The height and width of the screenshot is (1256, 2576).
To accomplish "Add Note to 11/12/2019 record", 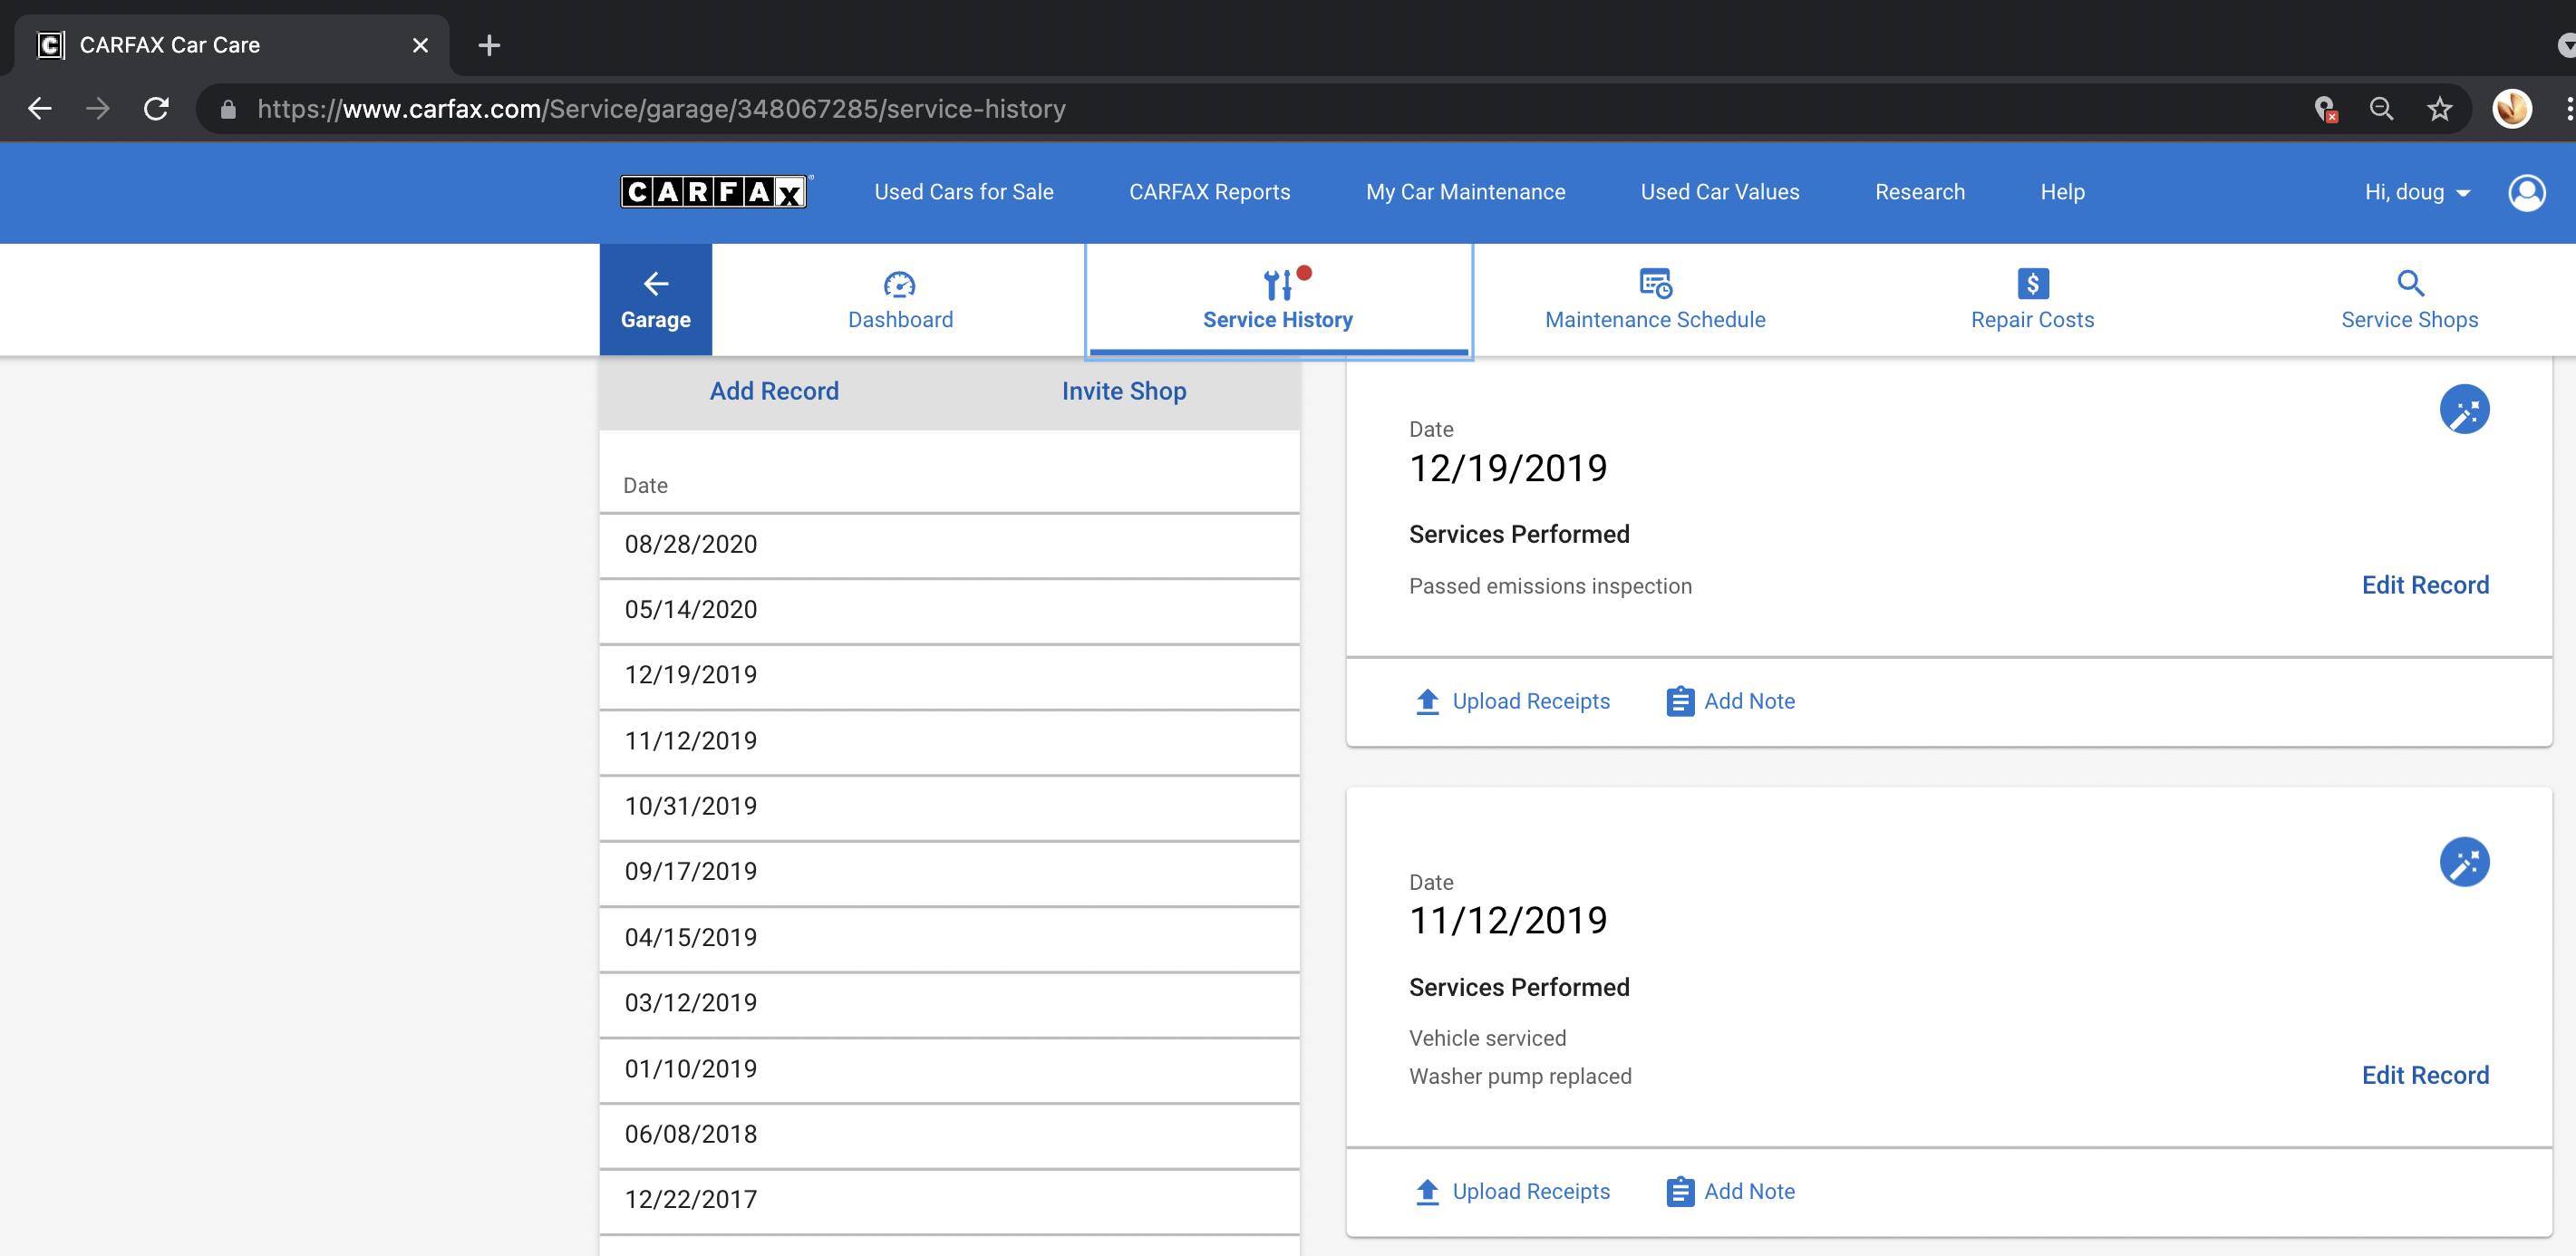I will 1731,1191.
